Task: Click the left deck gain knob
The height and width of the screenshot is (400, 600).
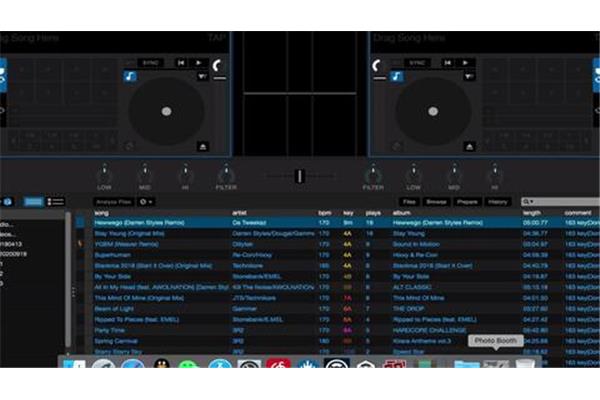Action: (218, 65)
